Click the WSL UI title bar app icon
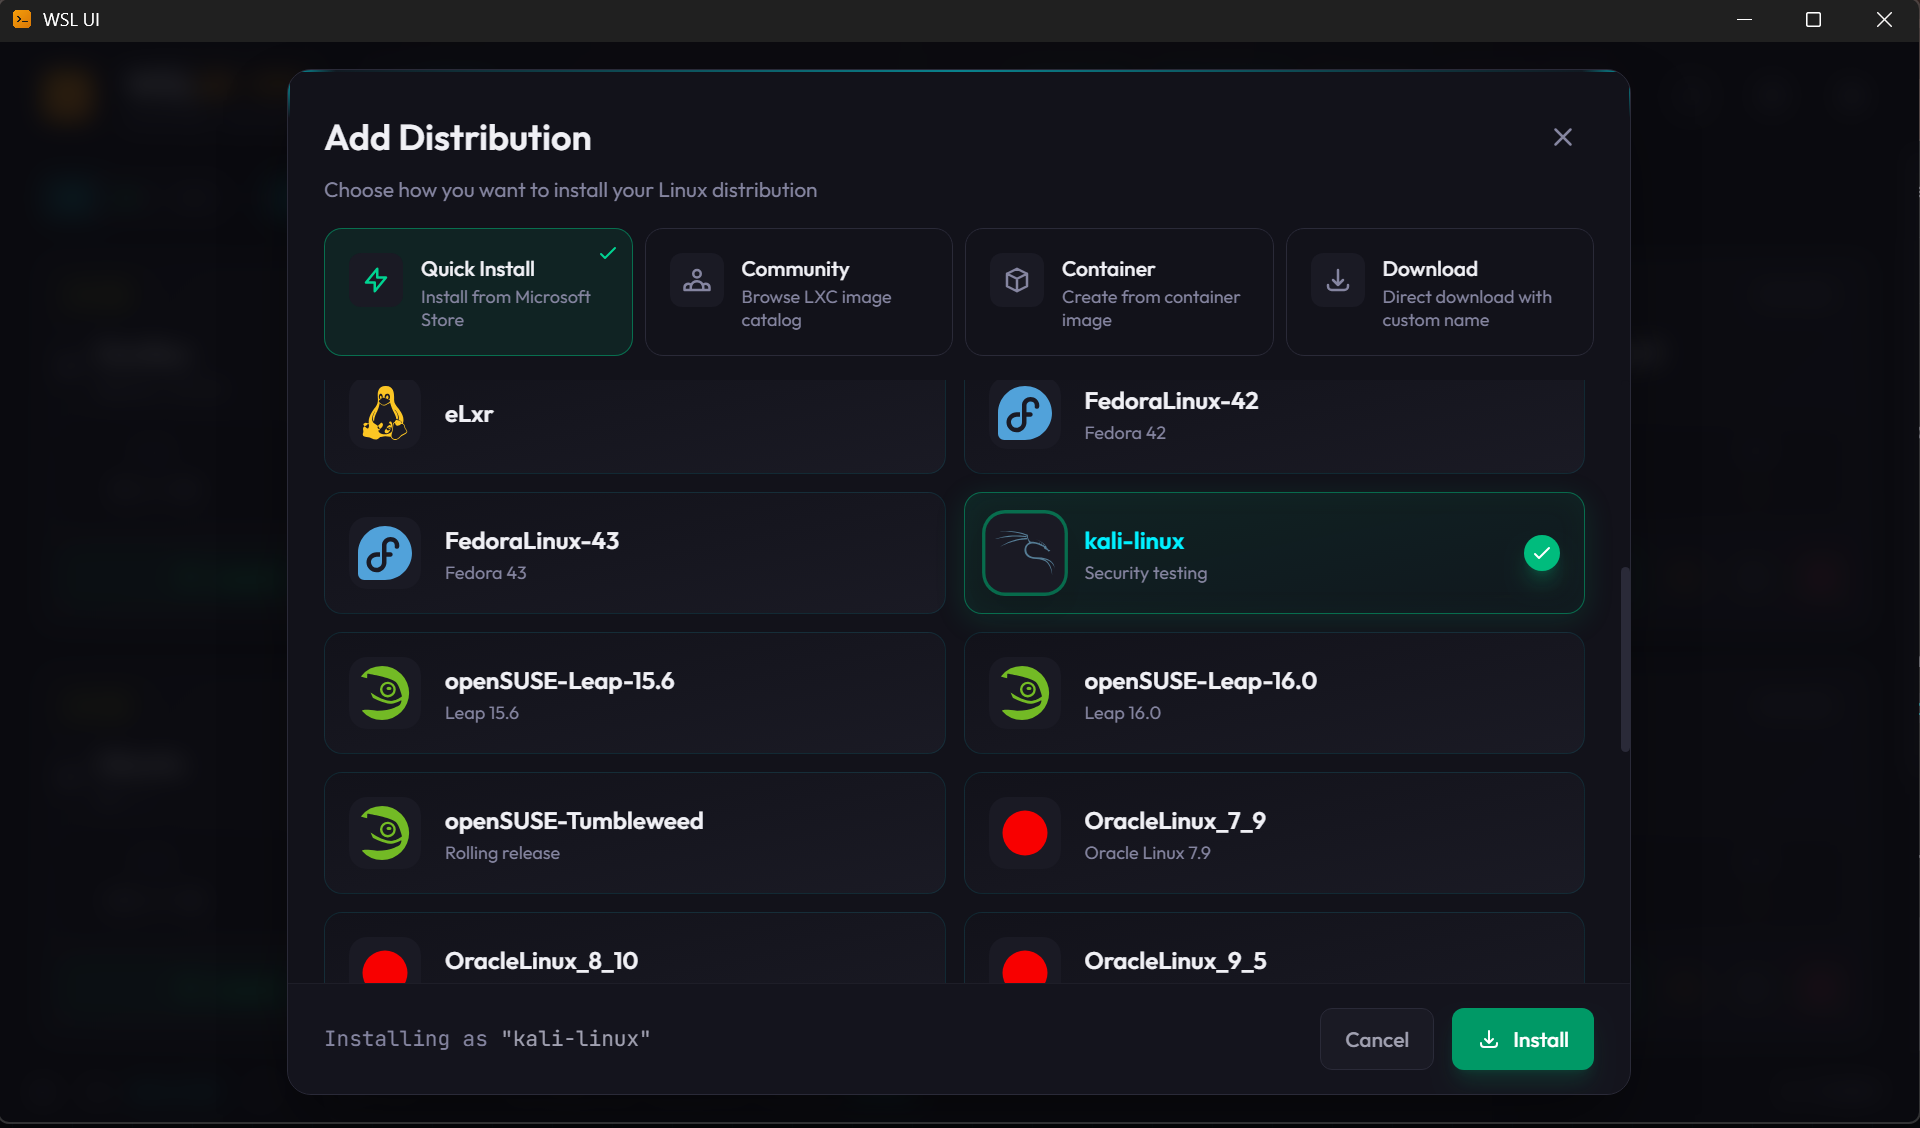This screenshot has width=1920, height=1128. click(x=22, y=19)
